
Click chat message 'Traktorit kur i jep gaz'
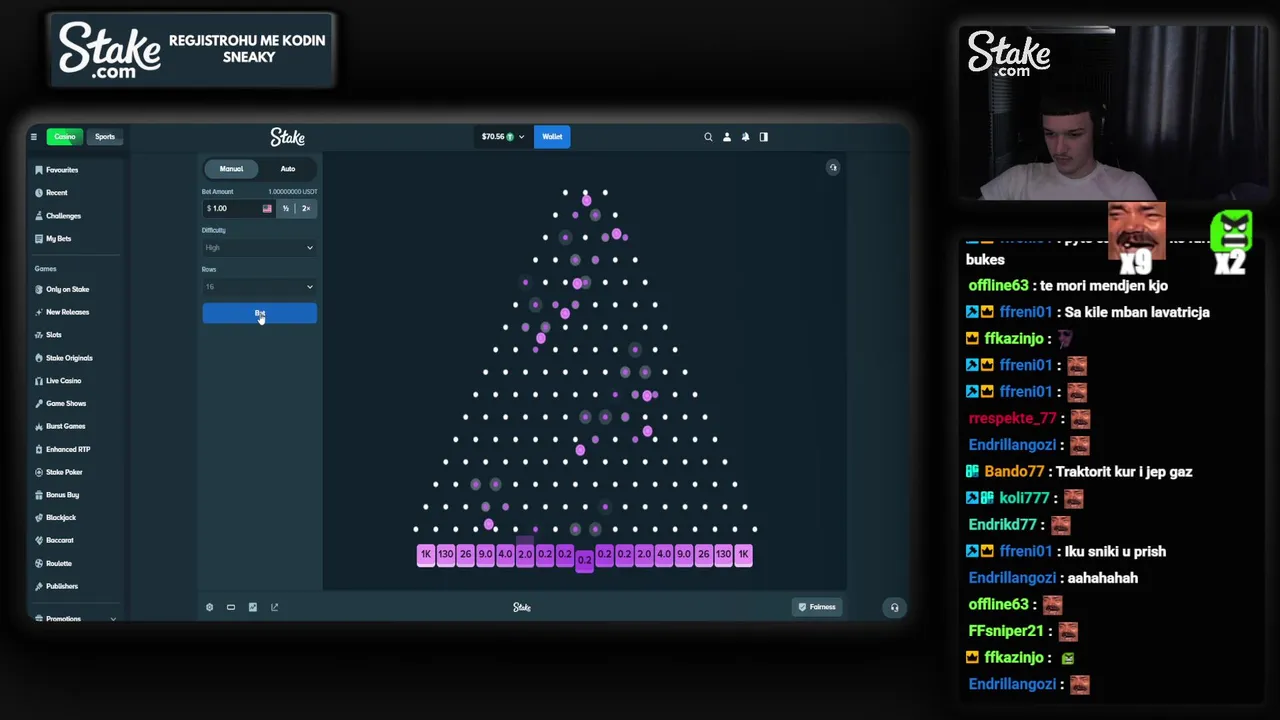[x=1124, y=472]
